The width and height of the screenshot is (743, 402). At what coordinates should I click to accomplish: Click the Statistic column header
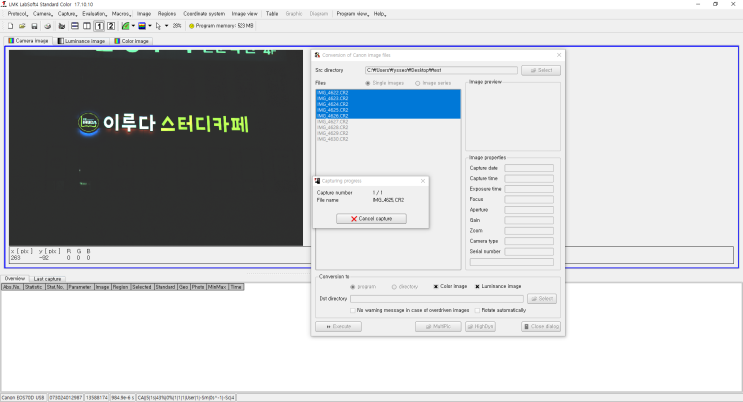coord(34,287)
